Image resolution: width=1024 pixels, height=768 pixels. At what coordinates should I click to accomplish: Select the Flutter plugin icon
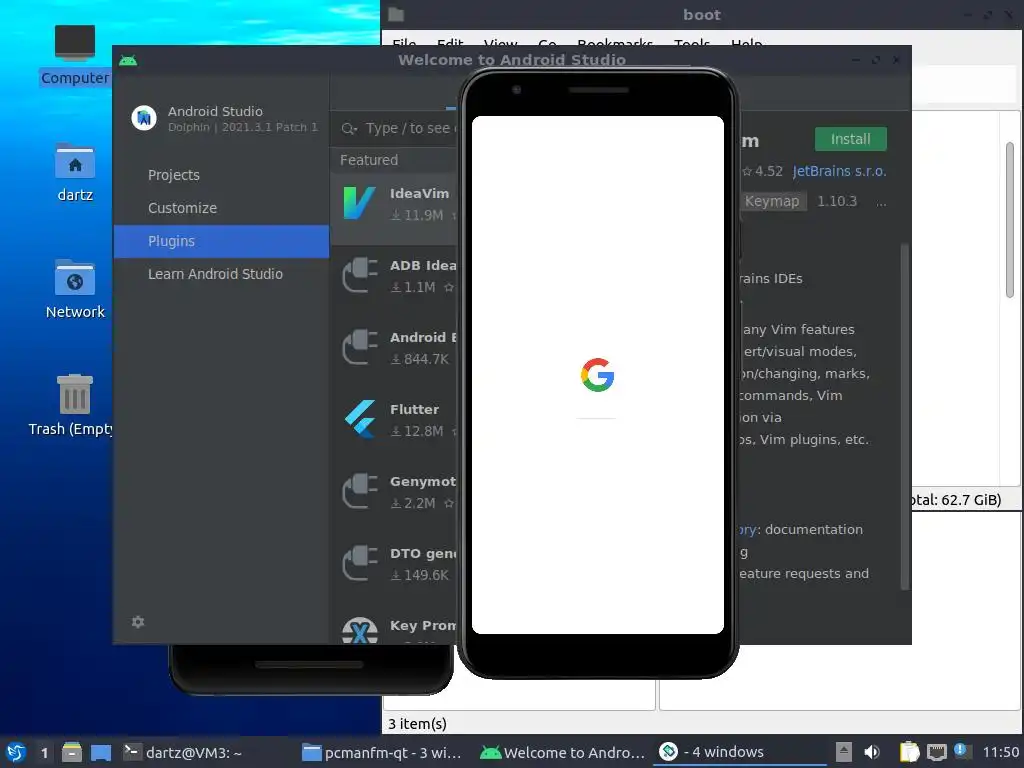click(360, 419)
